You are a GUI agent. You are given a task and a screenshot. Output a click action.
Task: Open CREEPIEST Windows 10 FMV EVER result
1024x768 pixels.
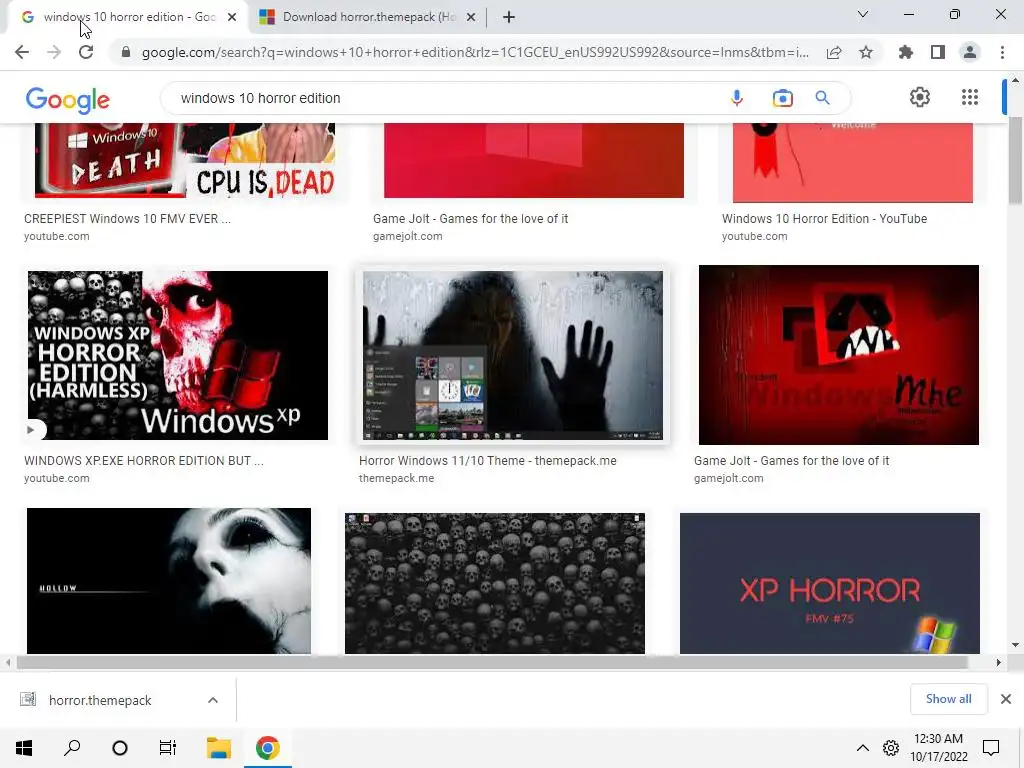127,219
